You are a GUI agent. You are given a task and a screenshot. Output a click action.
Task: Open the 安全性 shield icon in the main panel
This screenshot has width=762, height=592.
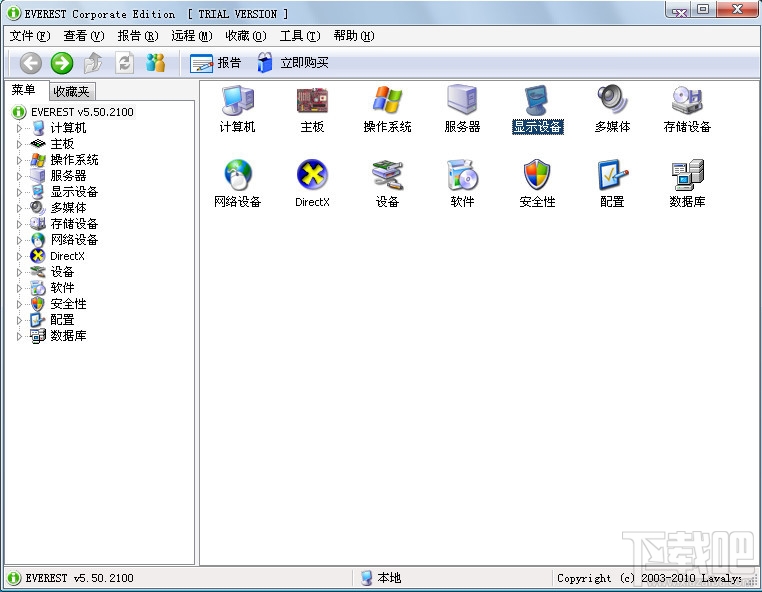(537, 184)
